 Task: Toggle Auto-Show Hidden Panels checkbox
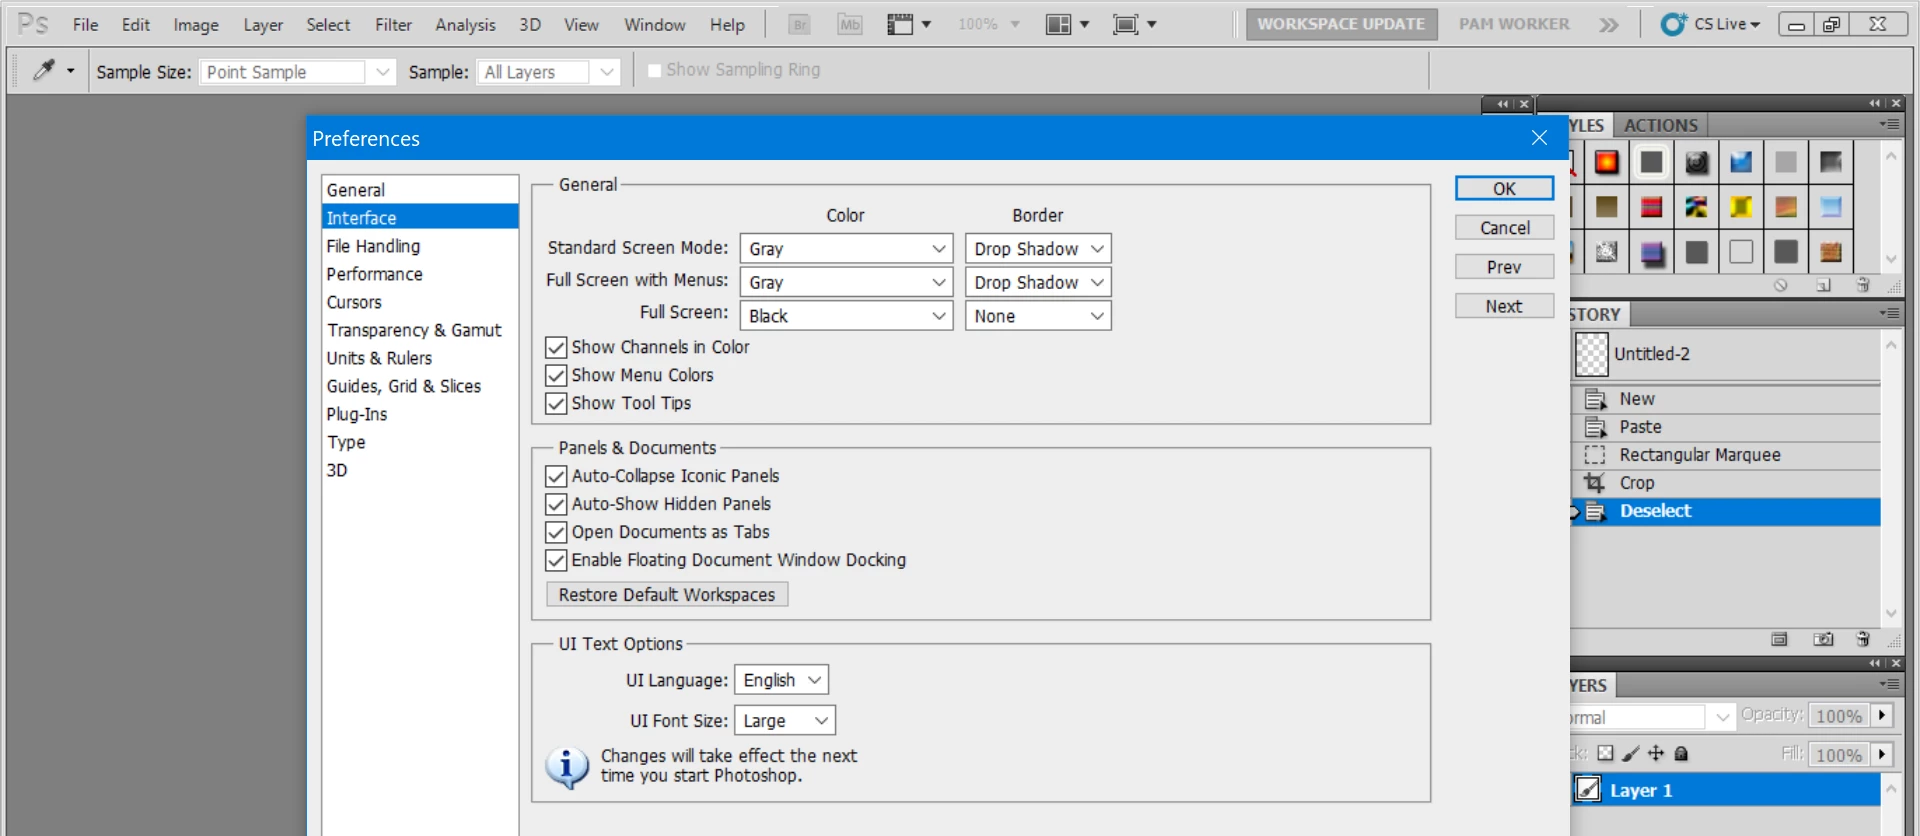click(x=556, y=504)
